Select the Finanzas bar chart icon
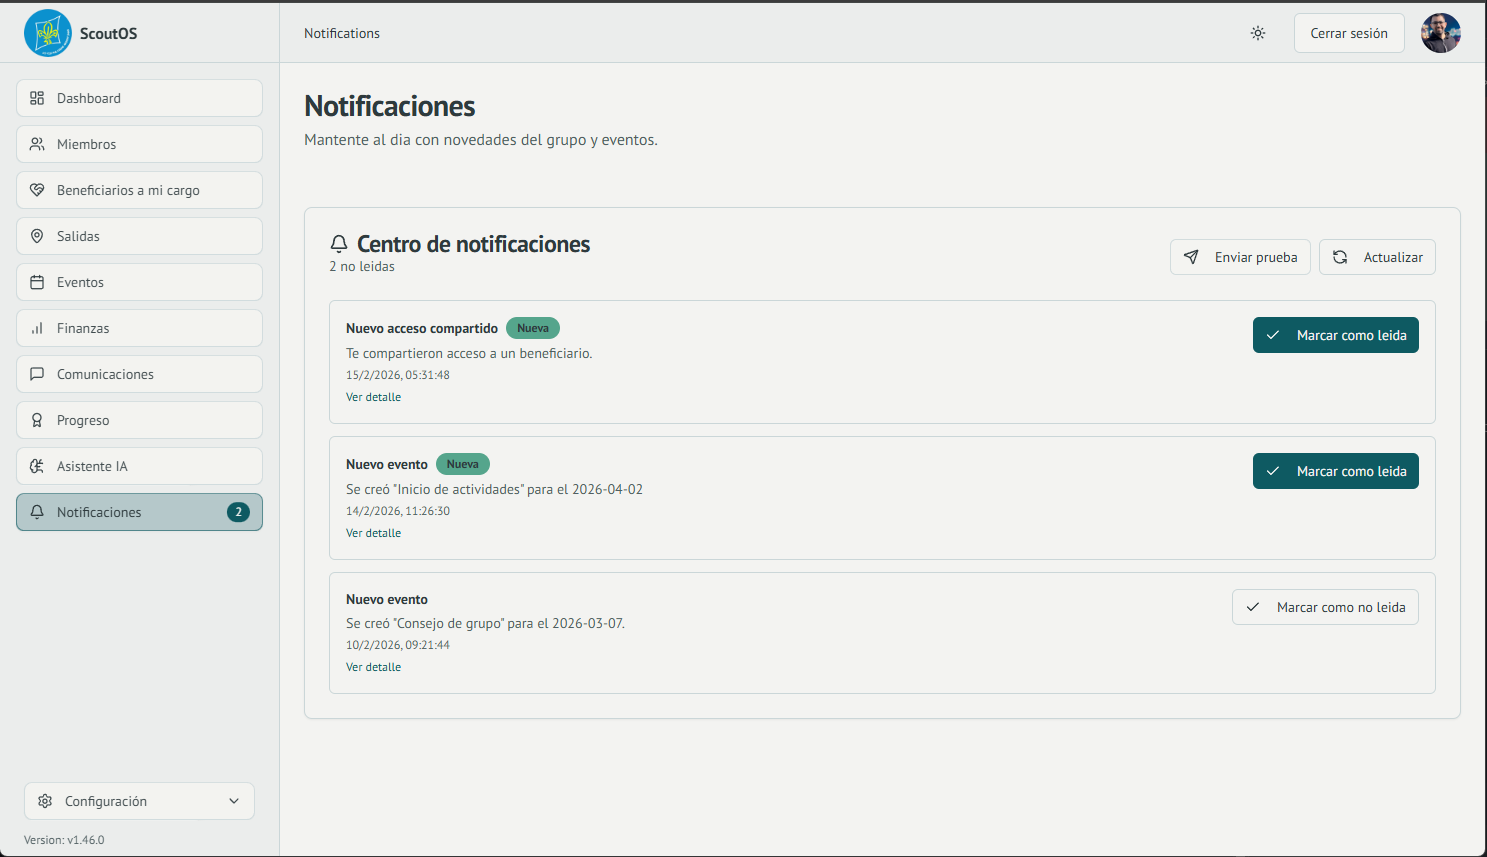 click(x=37, y=328)
